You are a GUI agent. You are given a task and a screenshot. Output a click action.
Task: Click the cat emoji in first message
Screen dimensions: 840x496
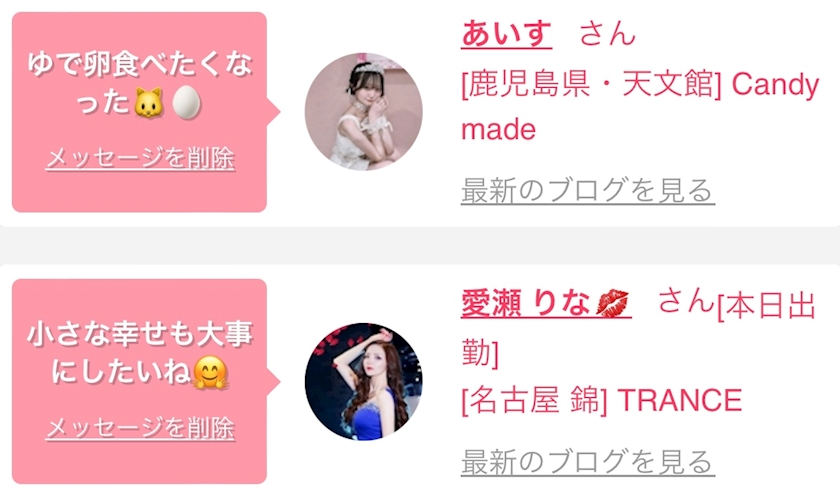148,102
